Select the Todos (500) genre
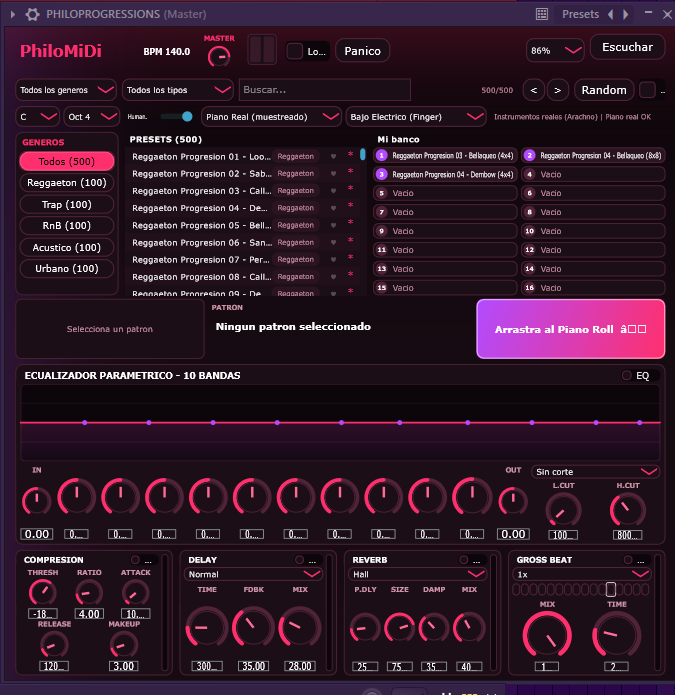Image resolution: width=675 pixels, height=695 pixels. [x=66, y=161]
